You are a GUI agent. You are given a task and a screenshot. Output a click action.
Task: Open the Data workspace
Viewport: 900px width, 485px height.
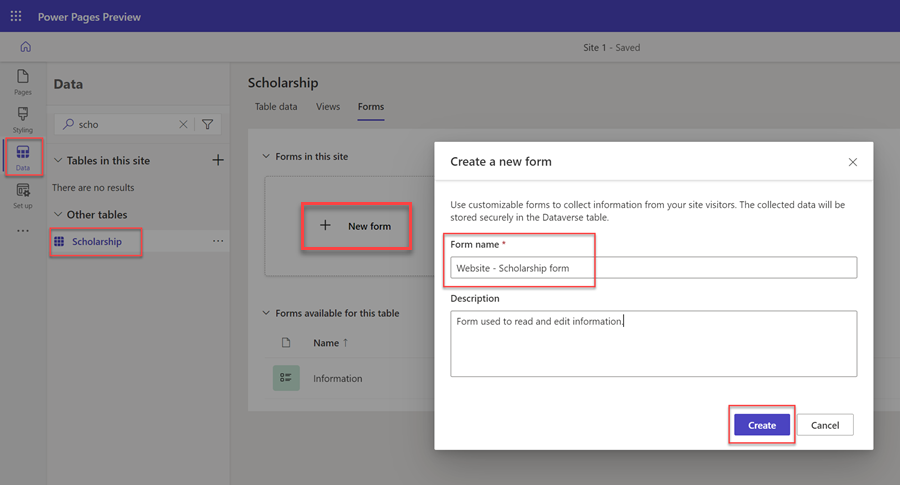pyautogui.click(x=23, y=157)
